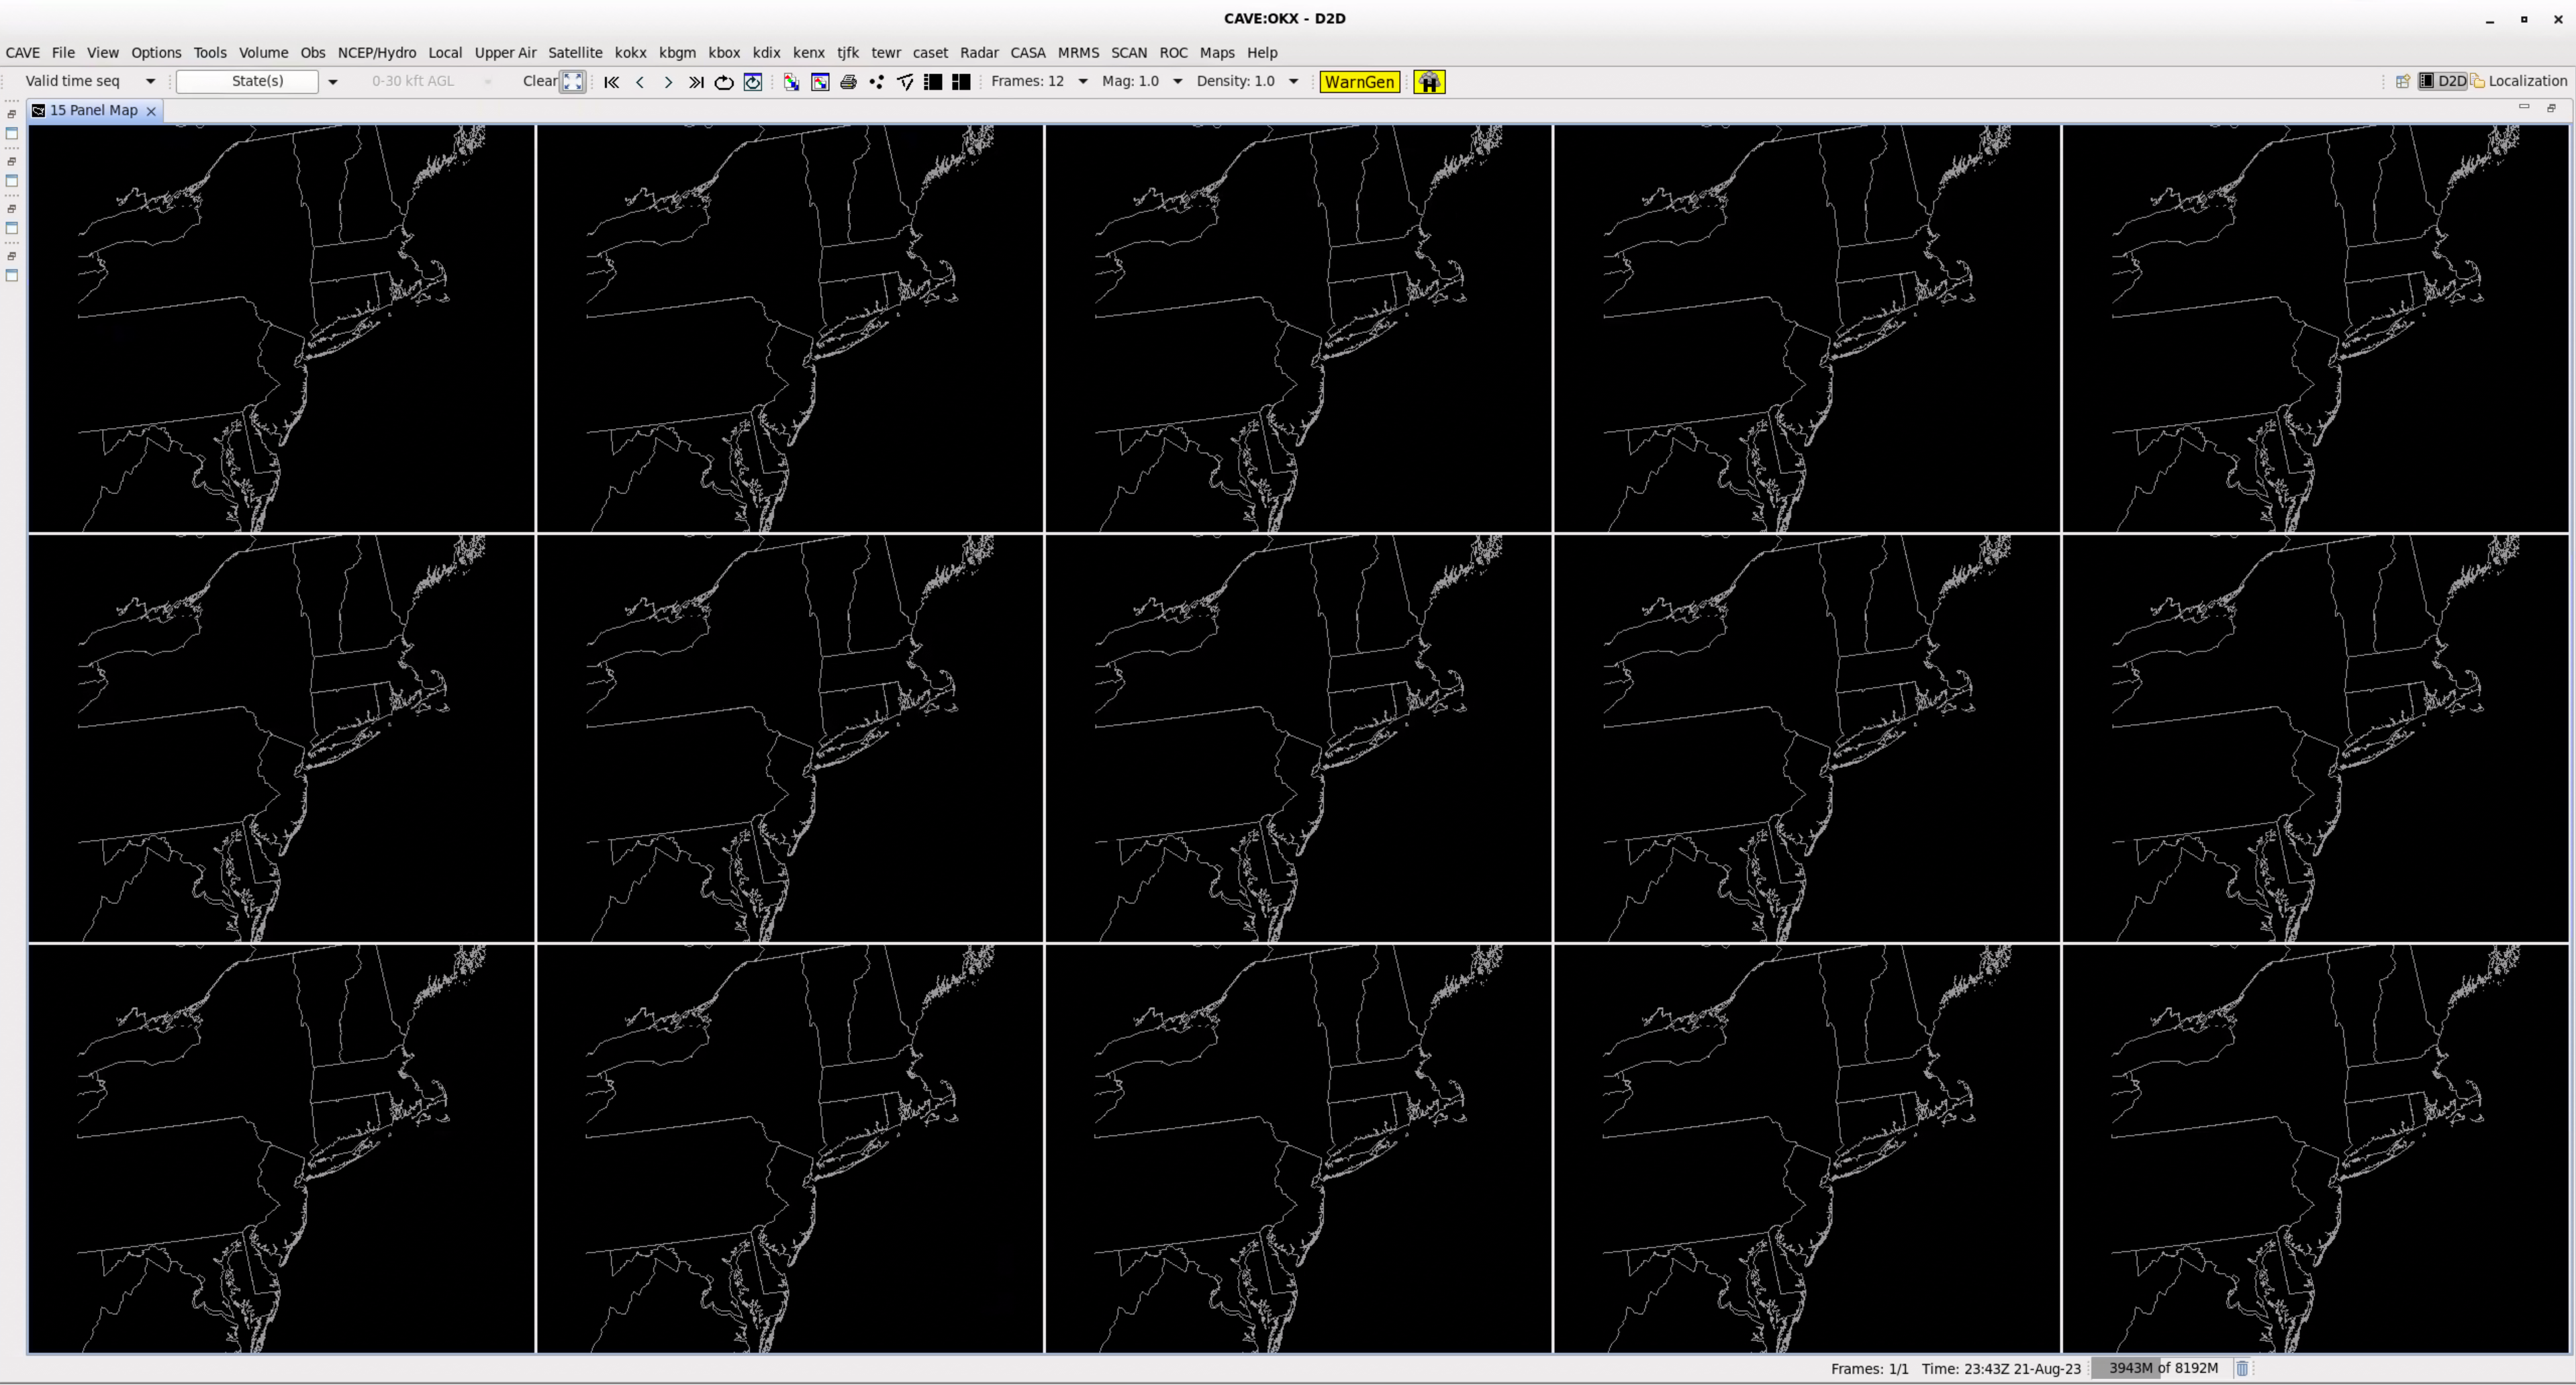
Task: Open the Volume menu
Action: point(263,53)
